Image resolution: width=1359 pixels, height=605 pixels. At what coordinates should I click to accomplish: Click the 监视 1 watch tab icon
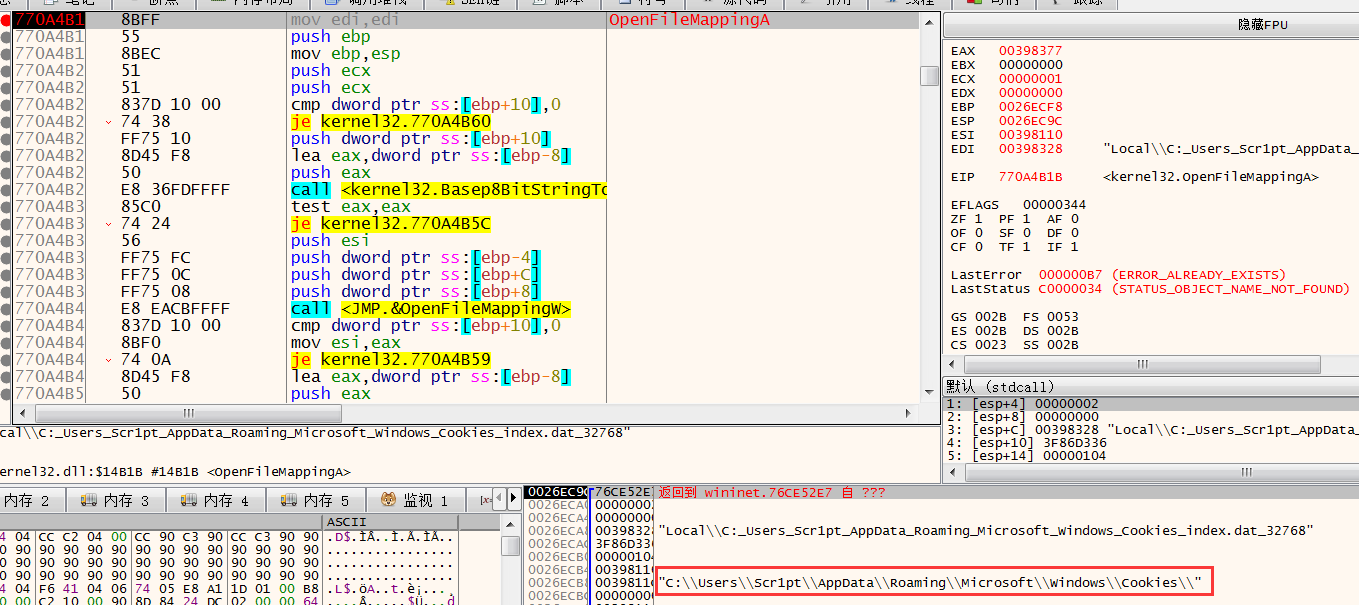click(388, 500)
